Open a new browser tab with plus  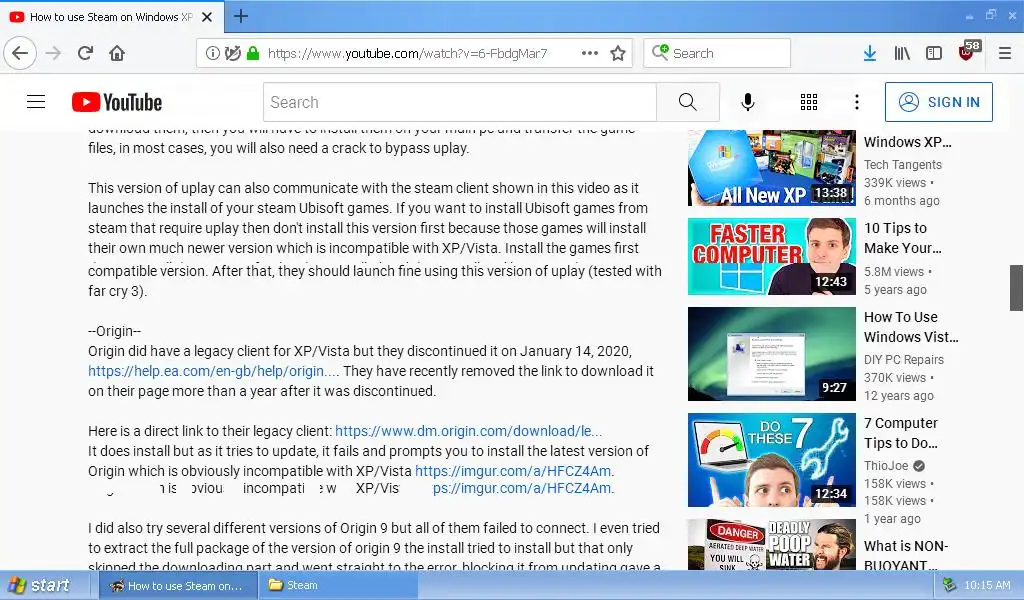point(240,16)
